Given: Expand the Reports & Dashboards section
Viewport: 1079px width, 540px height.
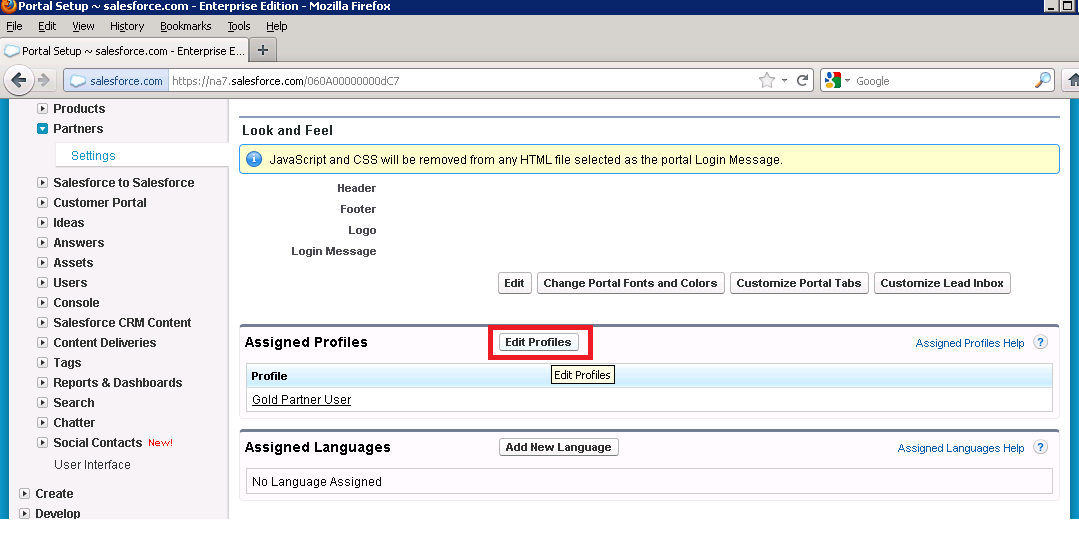Looking at the screenshot, I should [x=42, y=383].
